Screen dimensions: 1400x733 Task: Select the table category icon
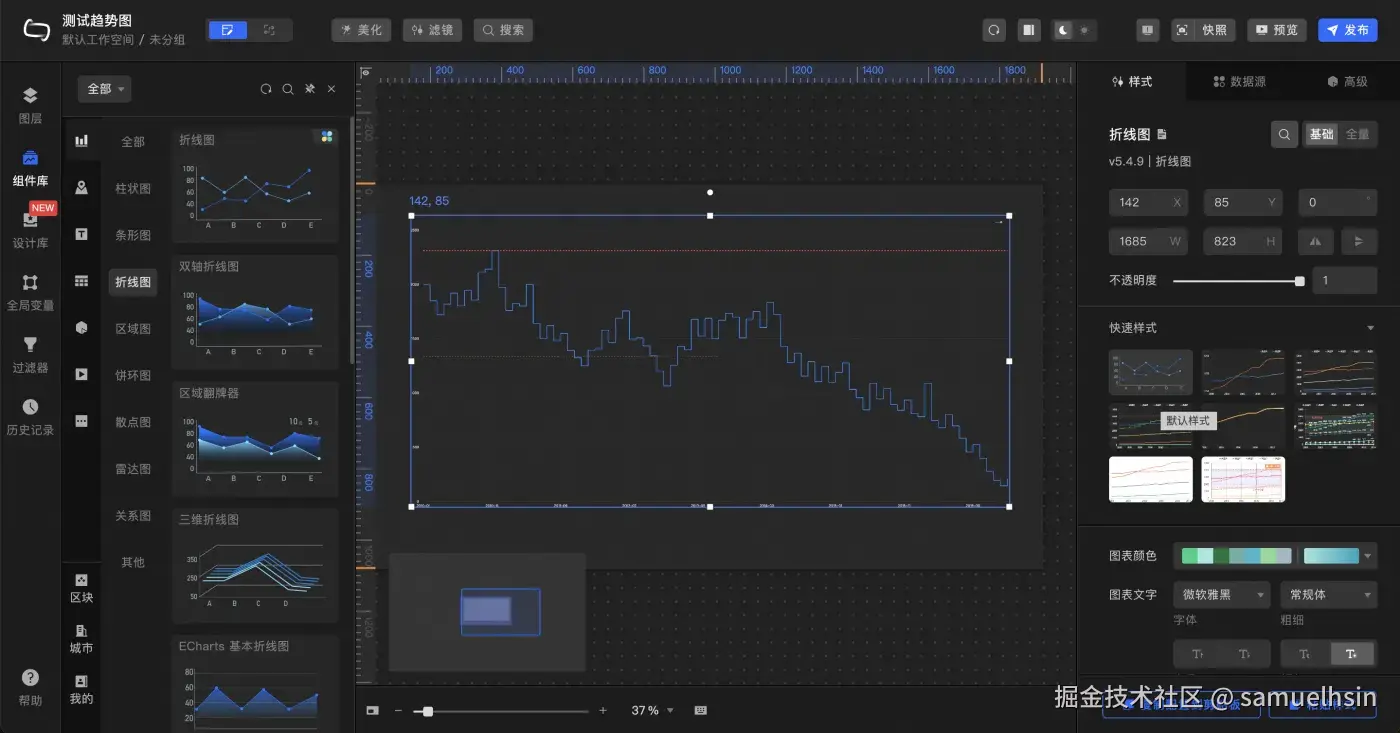pos(82,281)
